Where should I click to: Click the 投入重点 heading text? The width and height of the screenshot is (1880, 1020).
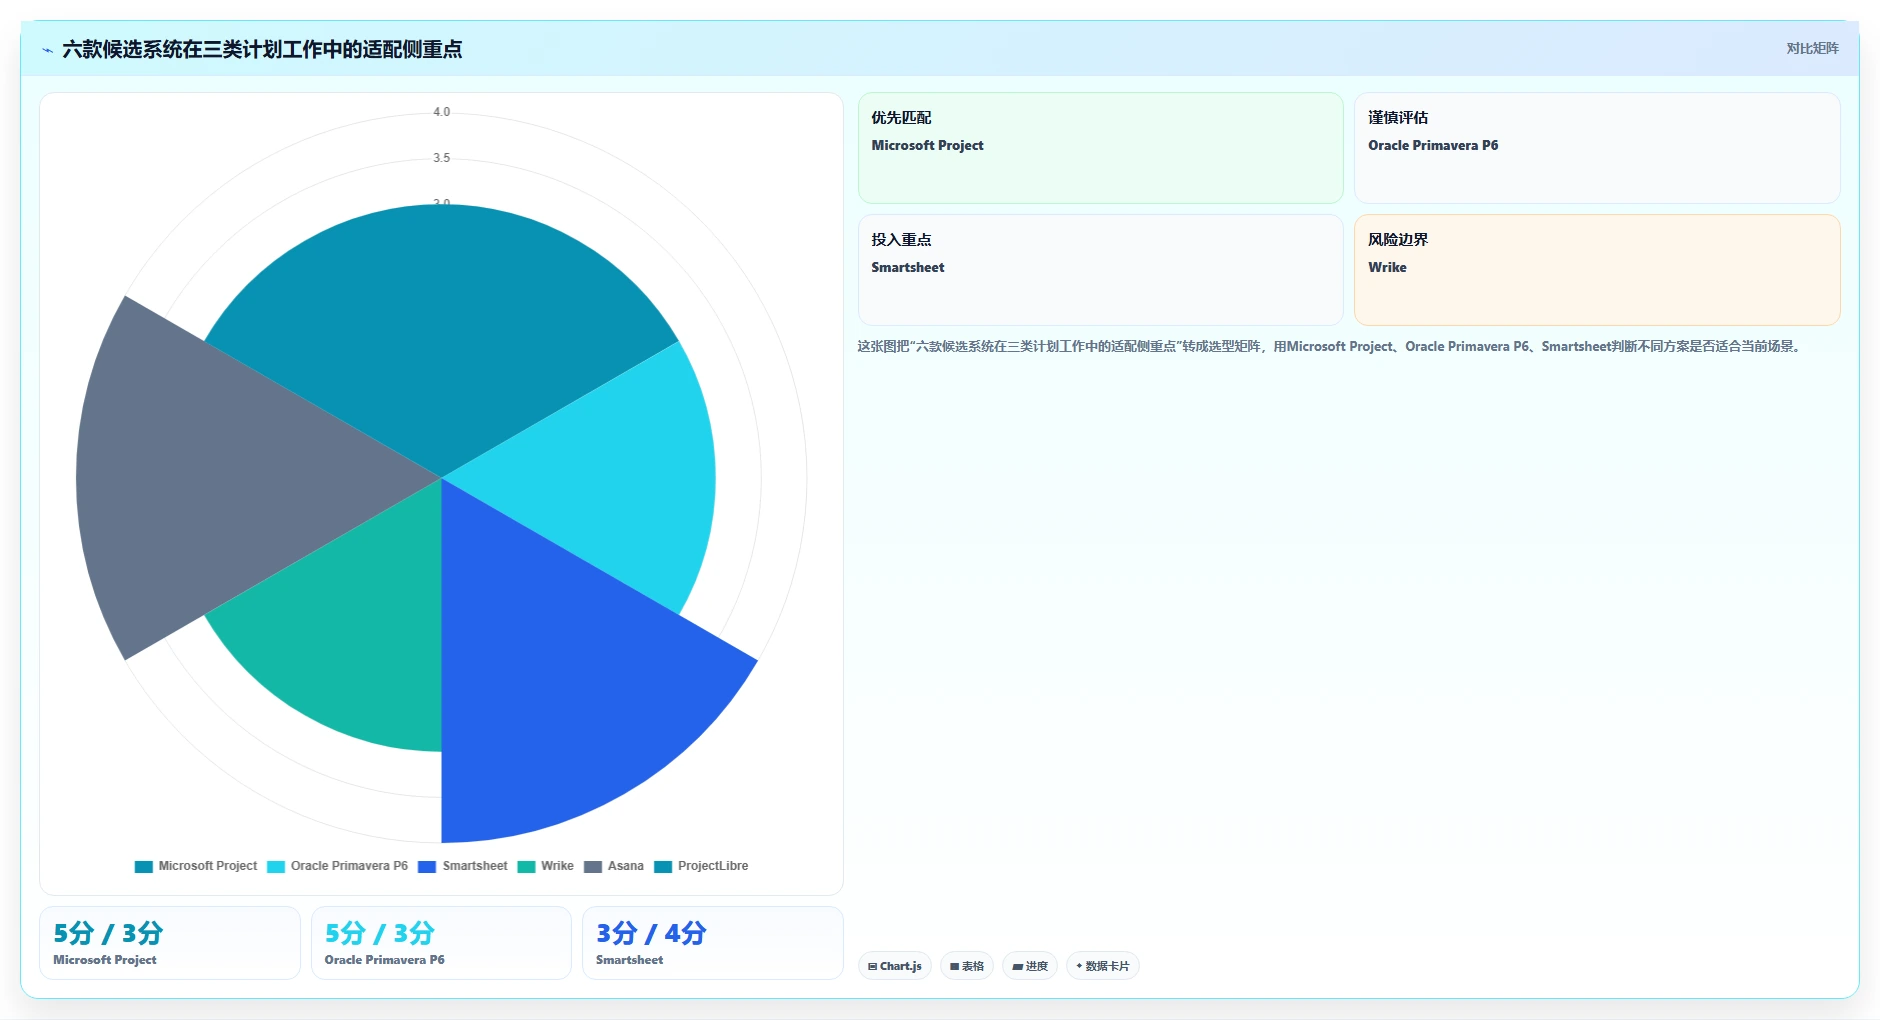pos(901,239)
